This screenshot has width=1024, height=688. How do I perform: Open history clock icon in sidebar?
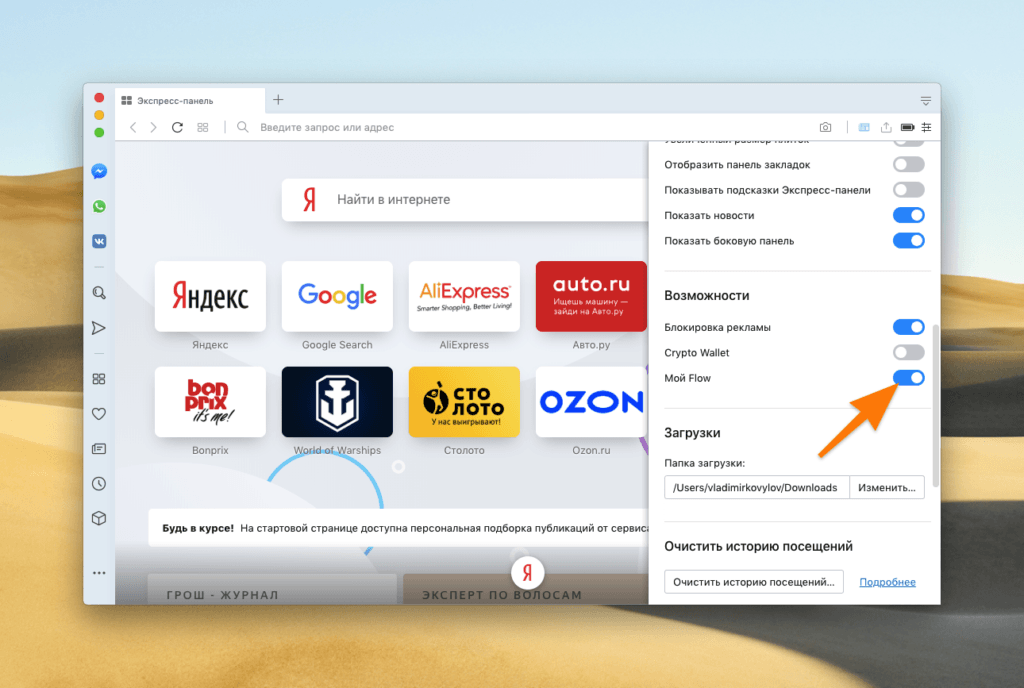tap(99, 484)
